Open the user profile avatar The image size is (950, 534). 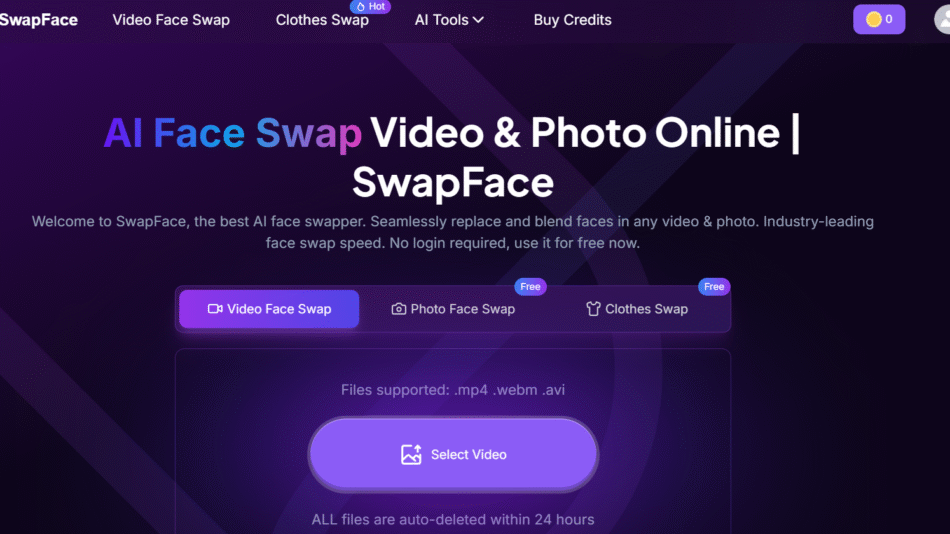pos(943,19)
